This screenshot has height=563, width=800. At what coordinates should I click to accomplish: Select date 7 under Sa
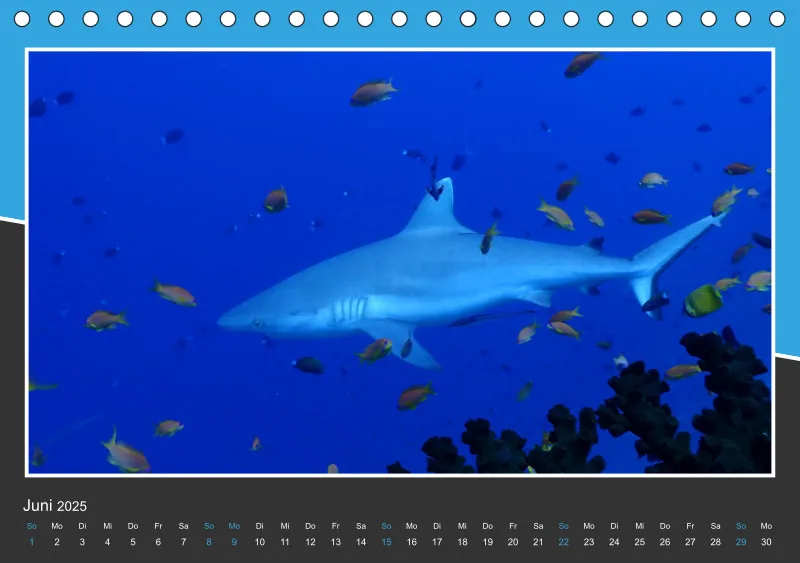(184, 542)
